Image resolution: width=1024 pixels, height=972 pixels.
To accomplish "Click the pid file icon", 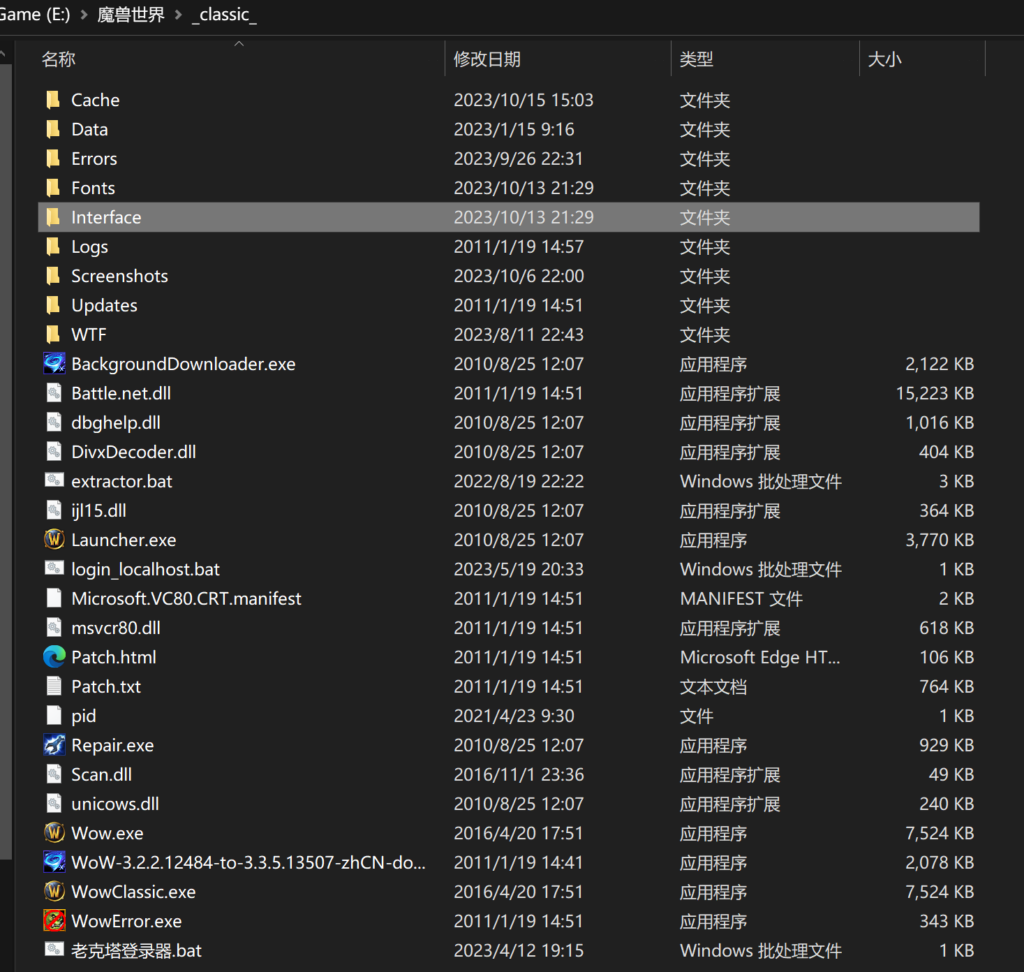I will click(54, 716).
